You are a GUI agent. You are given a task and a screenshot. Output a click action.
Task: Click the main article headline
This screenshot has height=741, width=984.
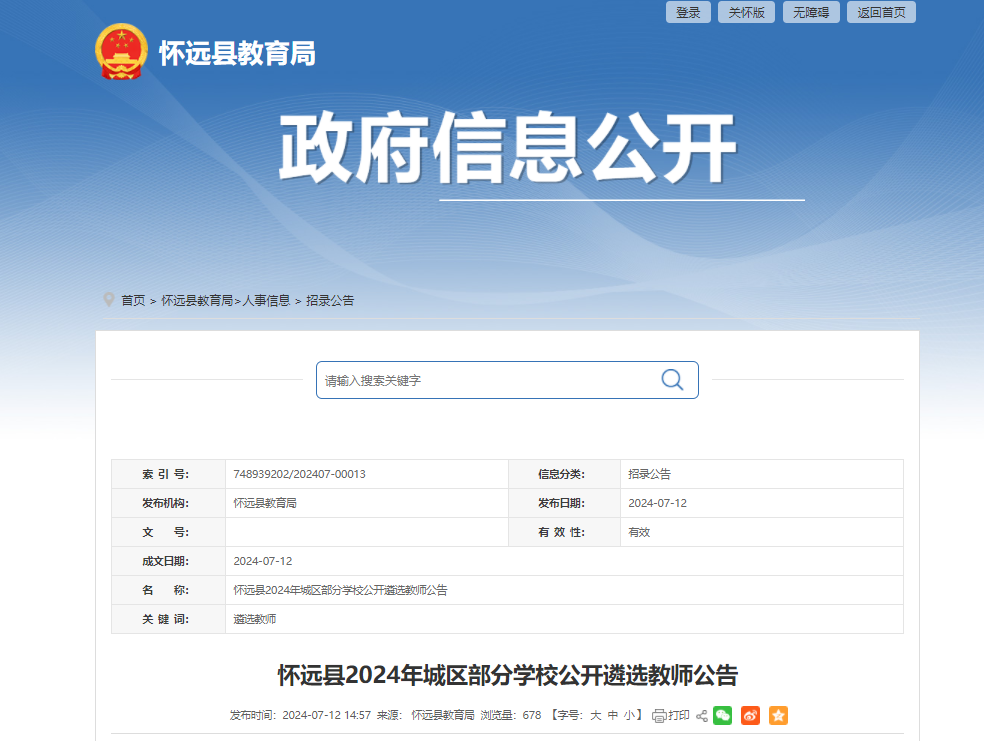point(508,676)
